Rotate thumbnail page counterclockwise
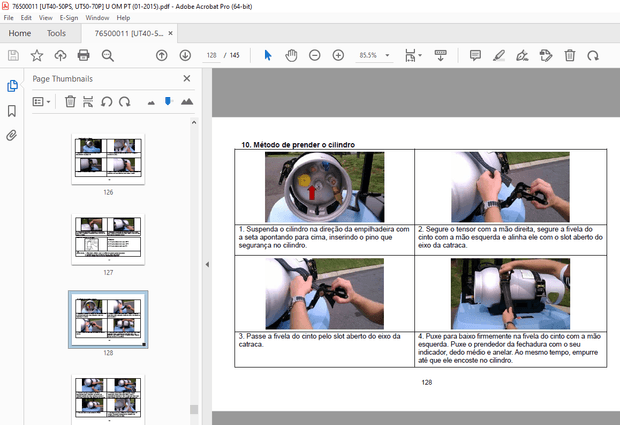Screen dimensions: 620x425 tap(106, 102)
